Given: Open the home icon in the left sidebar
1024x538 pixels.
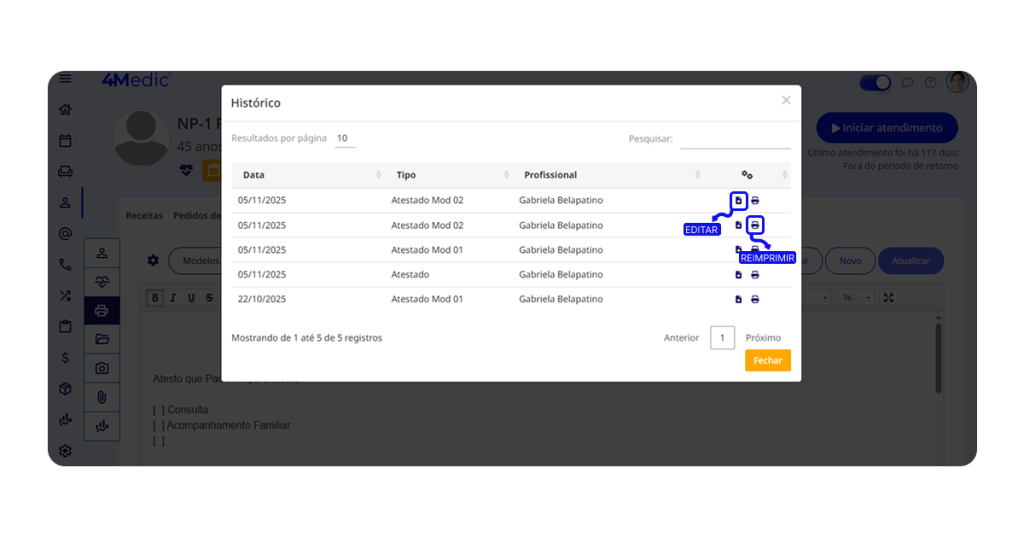Looking at the screenshot, I should [65, 109].
